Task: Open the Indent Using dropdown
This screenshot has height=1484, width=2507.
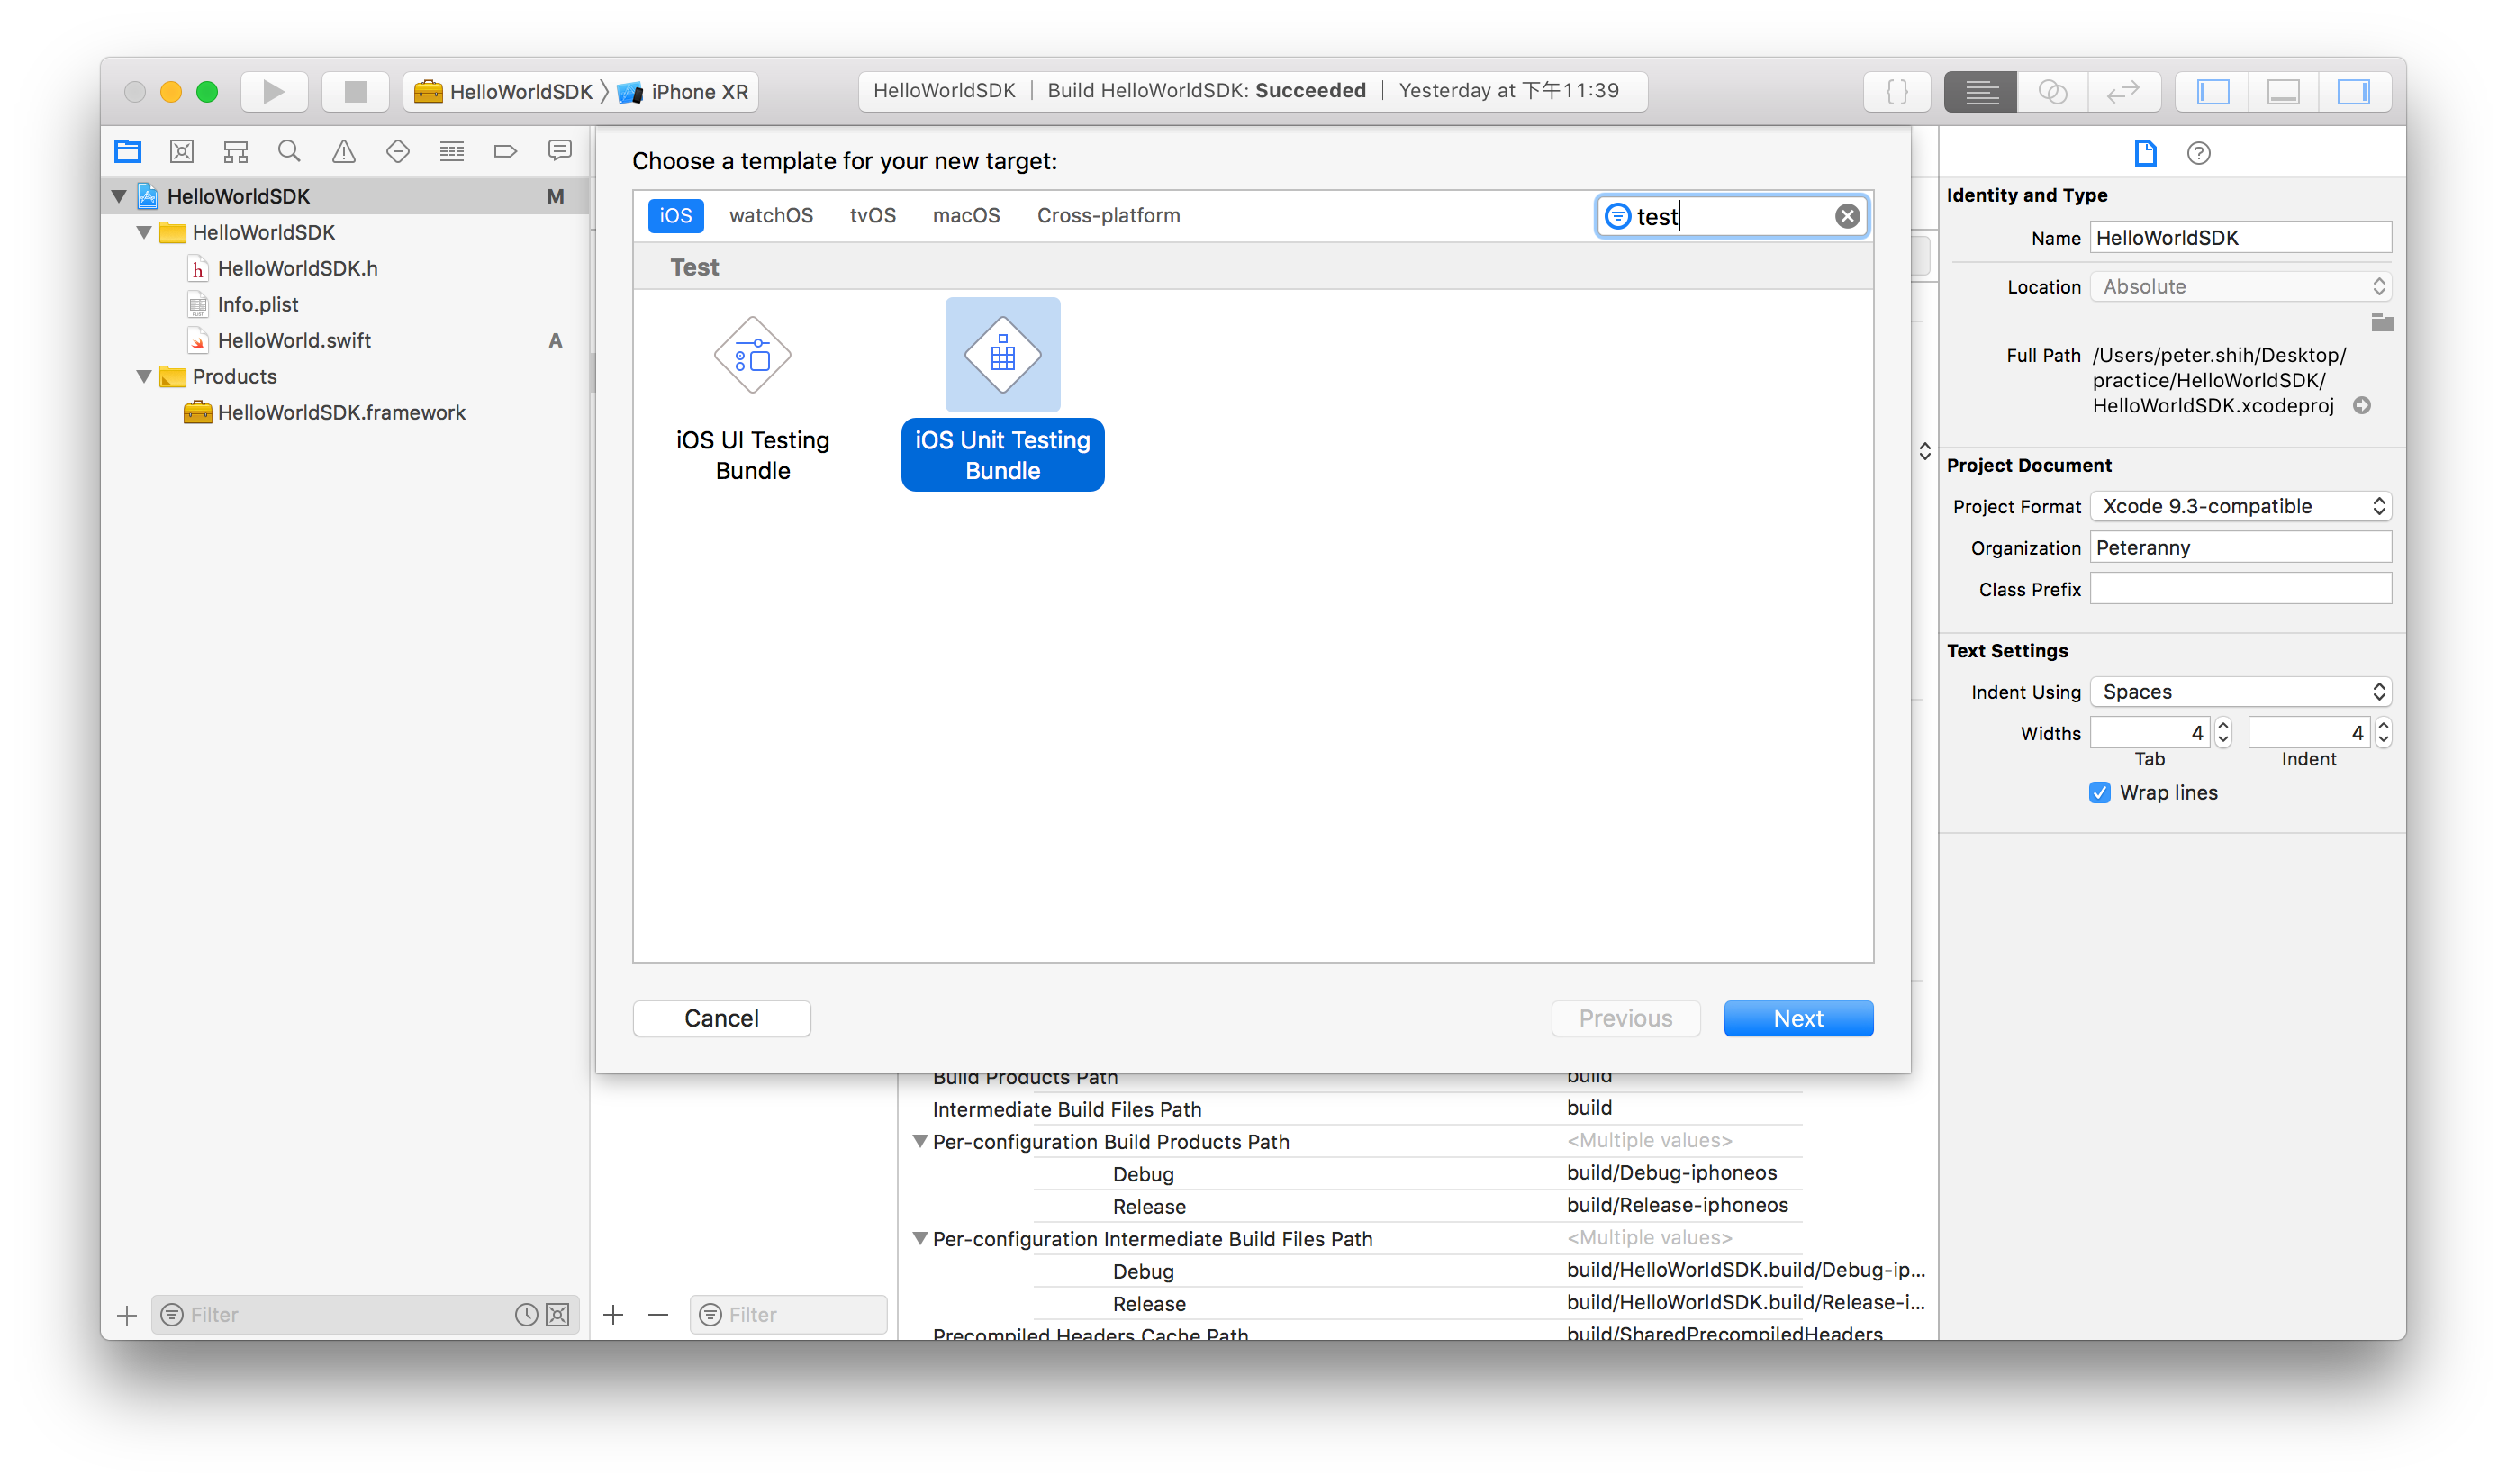Action: 2240,691
